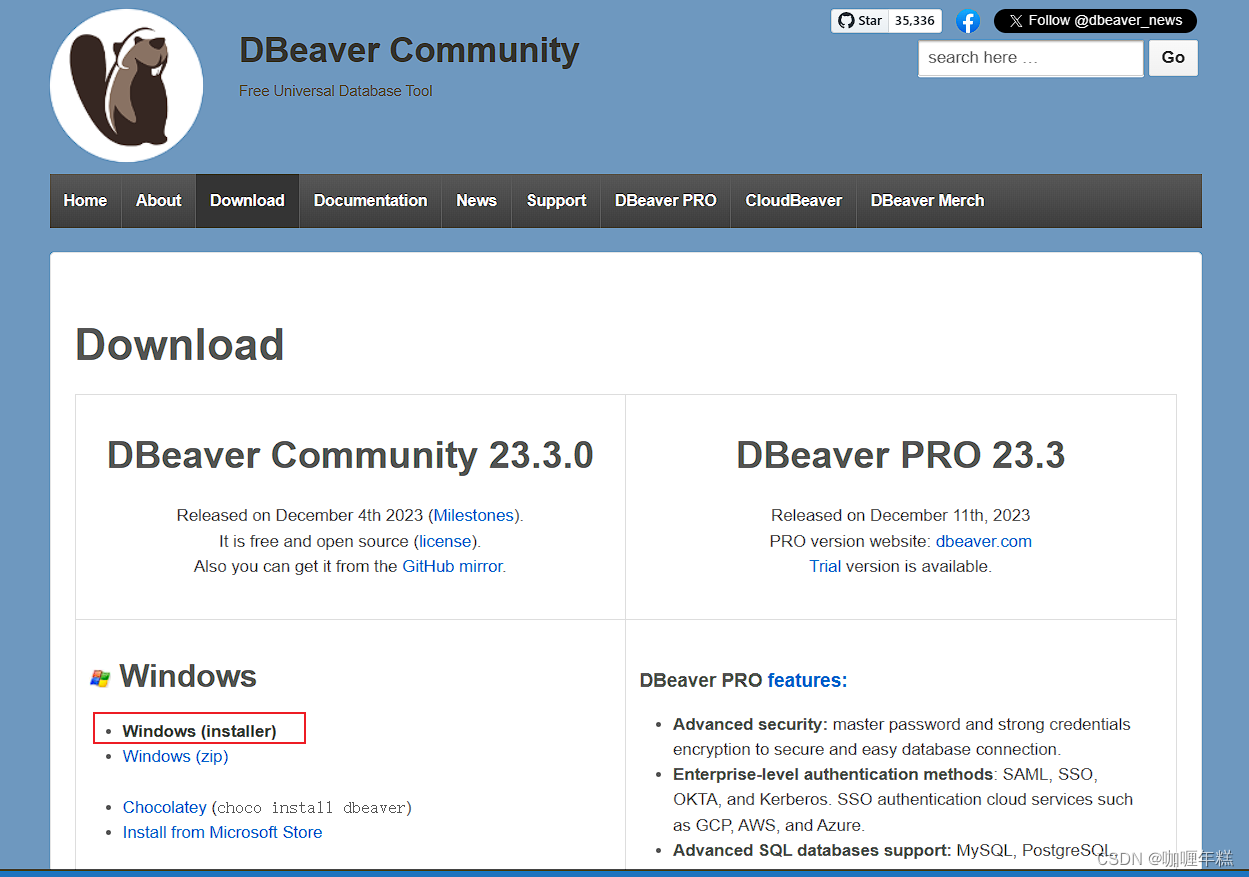Open the 35,336 star count
Viewport: 1249px width, 877px height.
pos(915,21)
